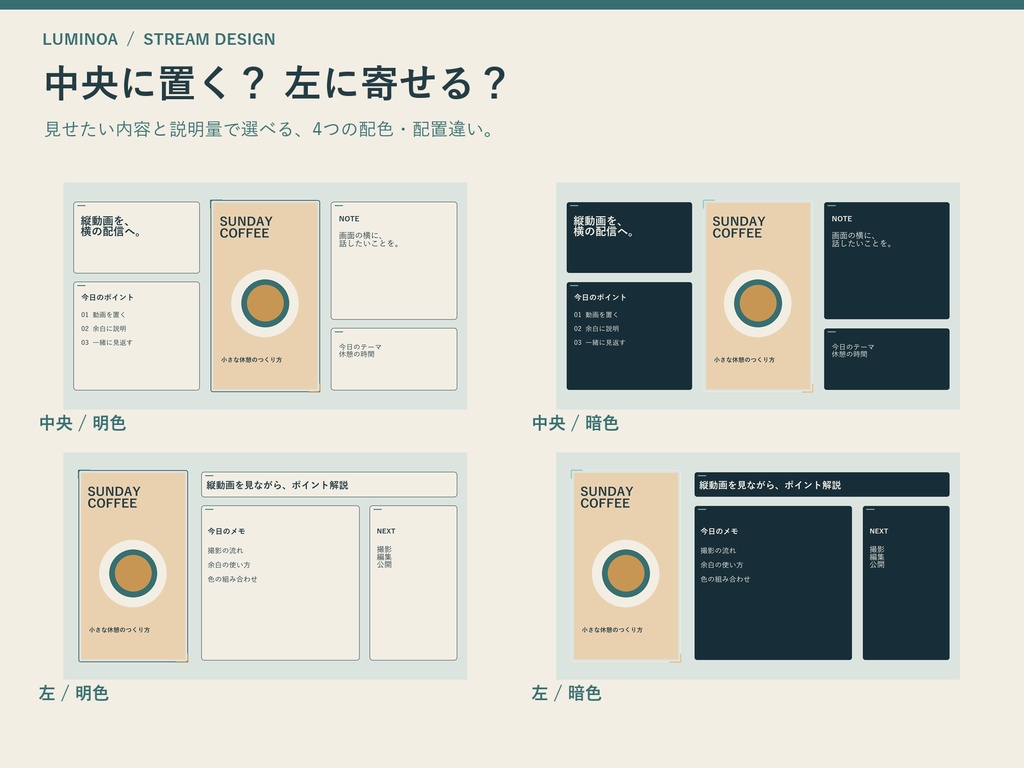Click the coffee cup graphic in 左 / 暗色
The height and width of the screenshot is (768, 1024).
pos(625,573)
